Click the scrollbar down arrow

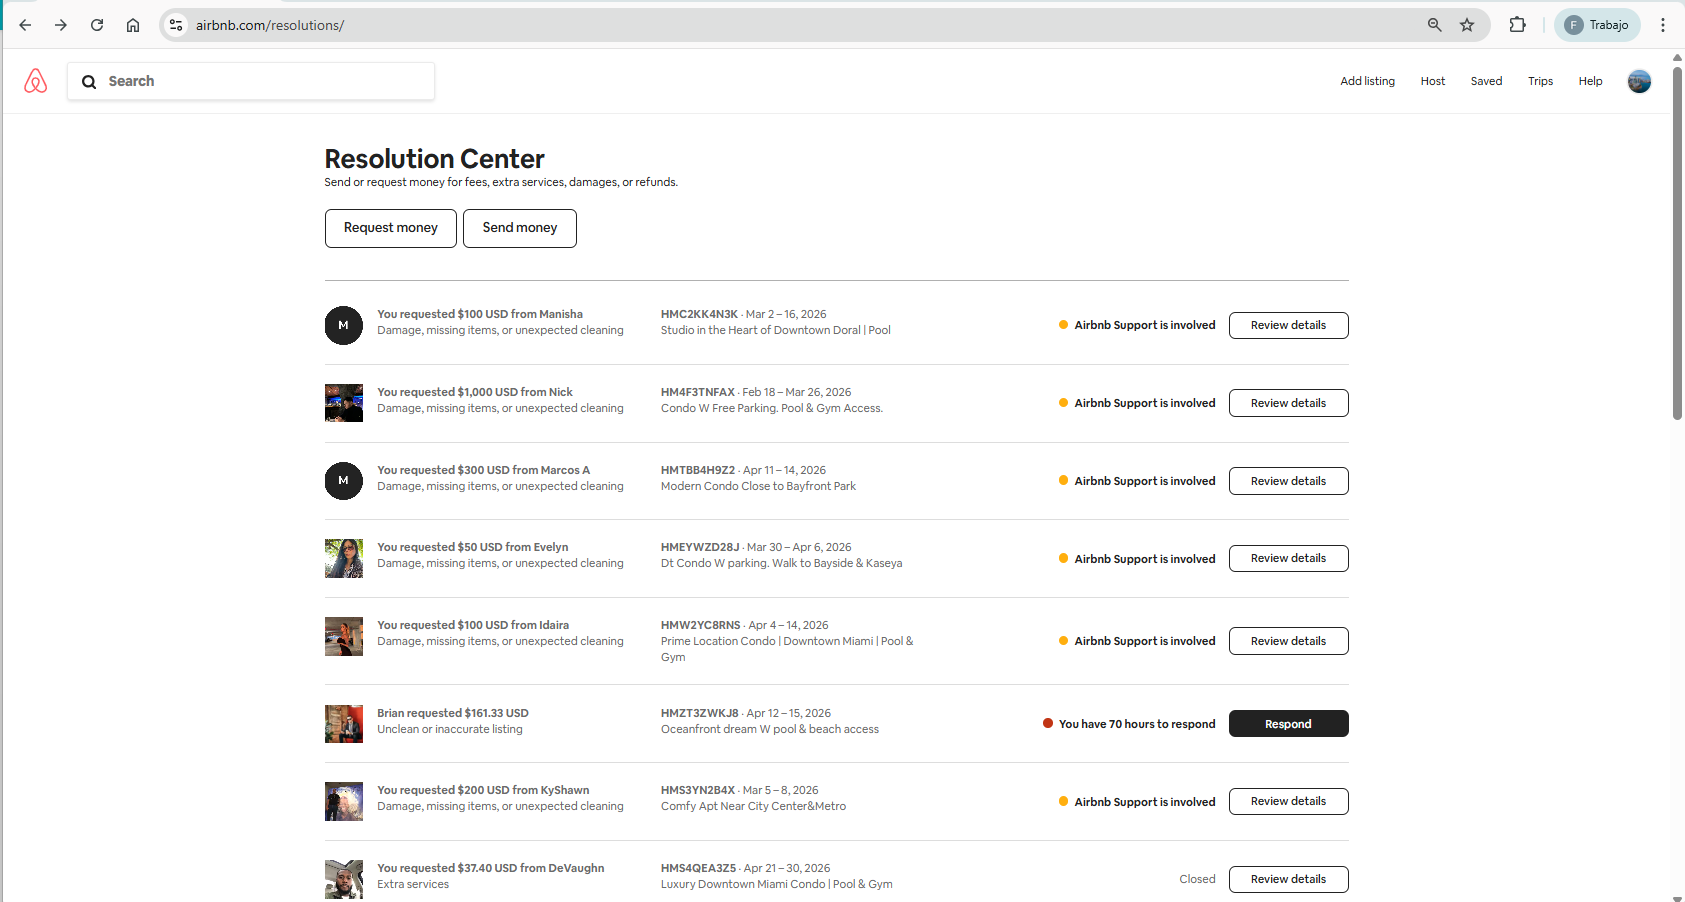click(x=1677, y=897)
